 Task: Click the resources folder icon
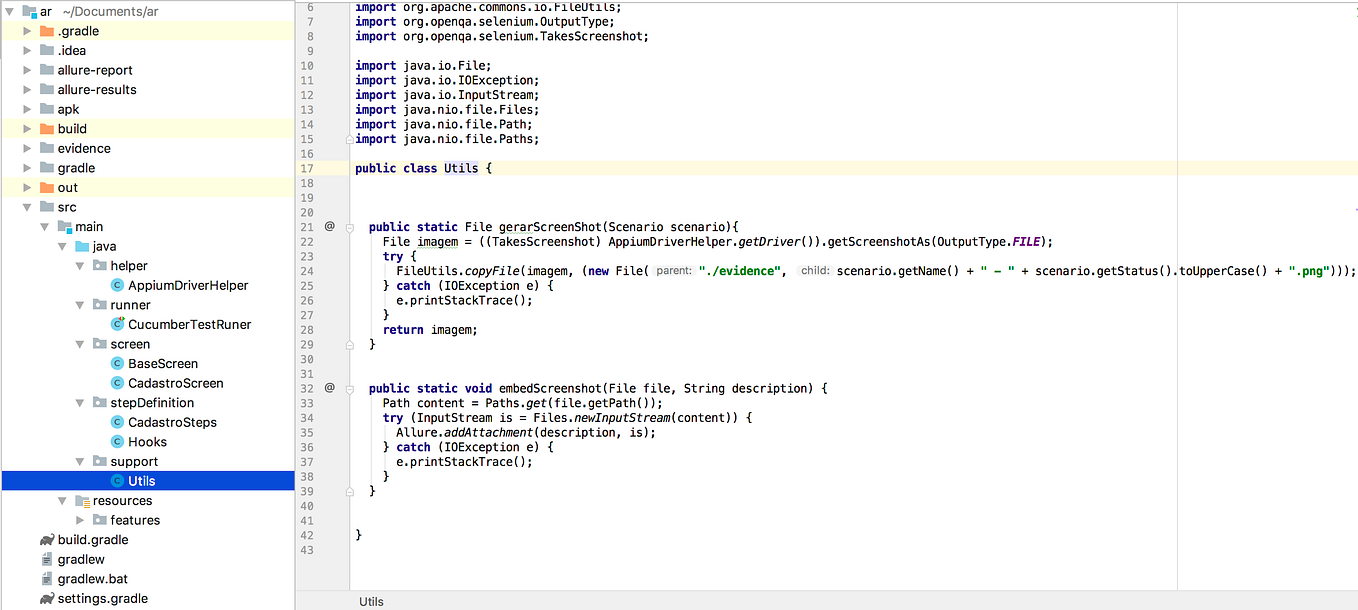(82, 501)
